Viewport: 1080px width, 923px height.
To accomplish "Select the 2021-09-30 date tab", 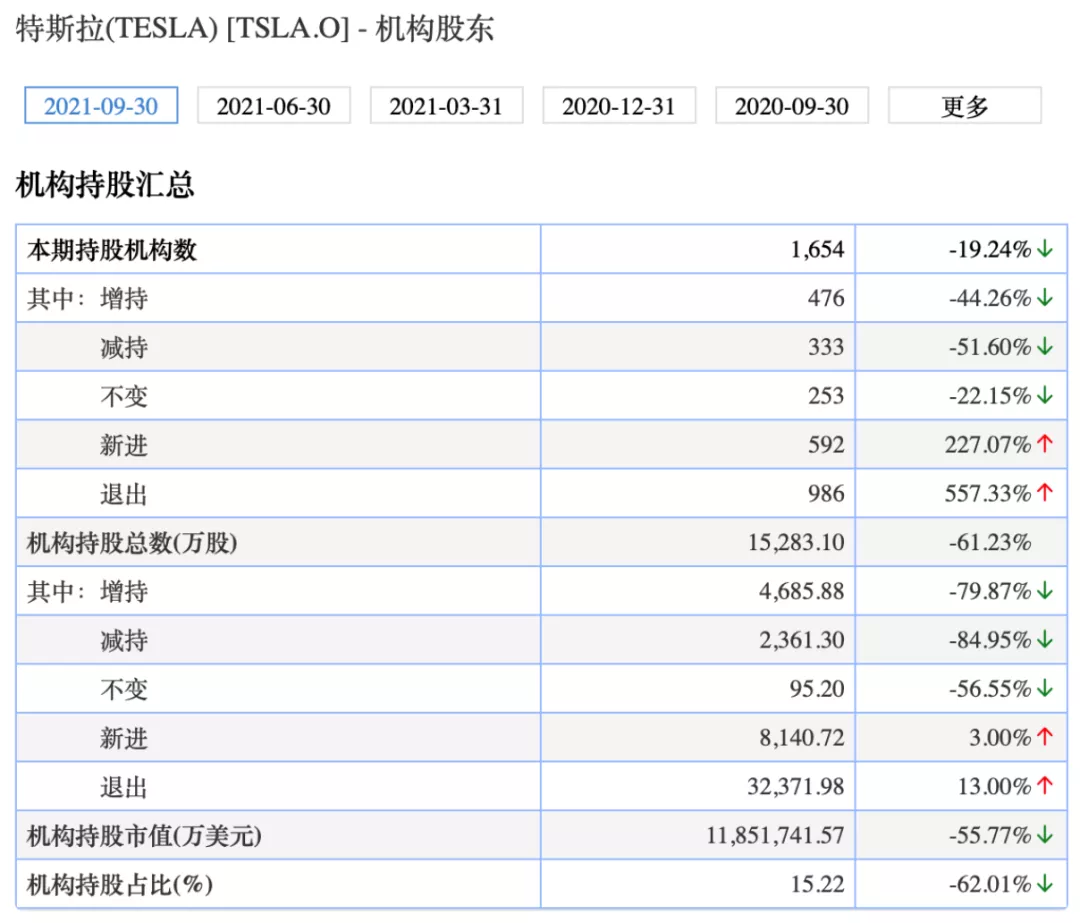I will [x=101, y=106].
